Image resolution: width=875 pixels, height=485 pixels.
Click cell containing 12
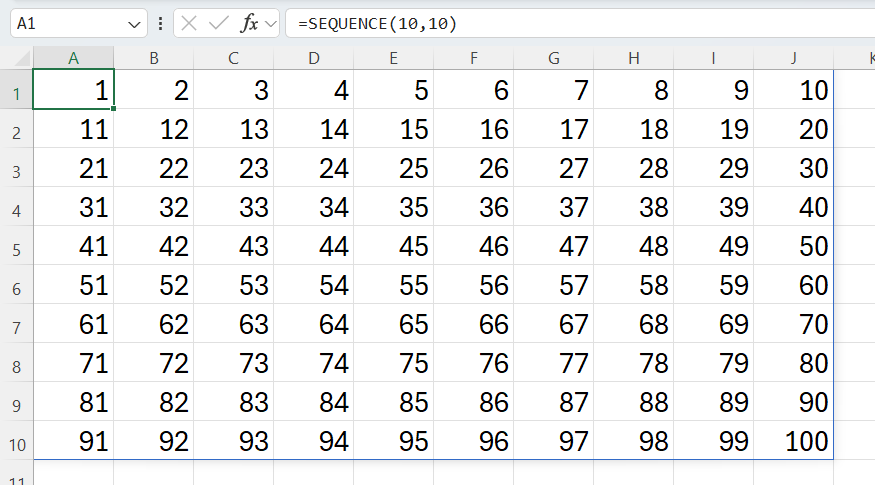coord(154,128)
